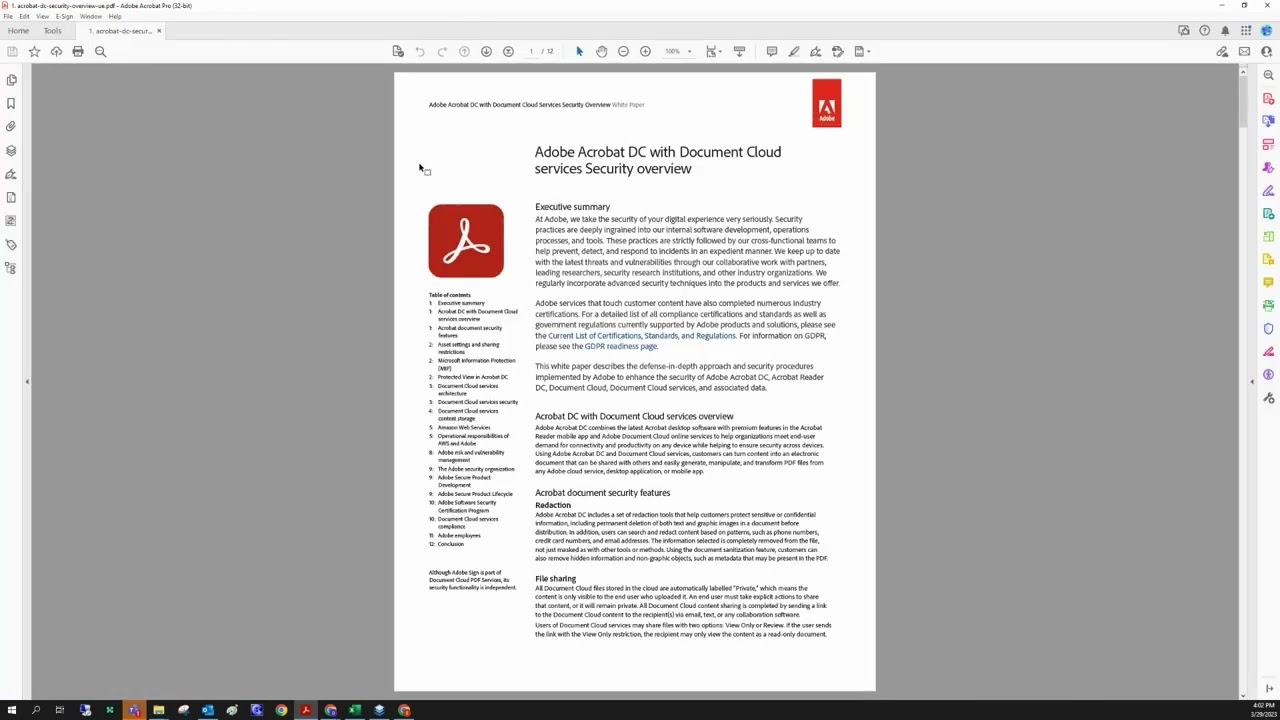Expand the left navigation pane arrow
Viewport: 1280px width, 720px height.
27,381
